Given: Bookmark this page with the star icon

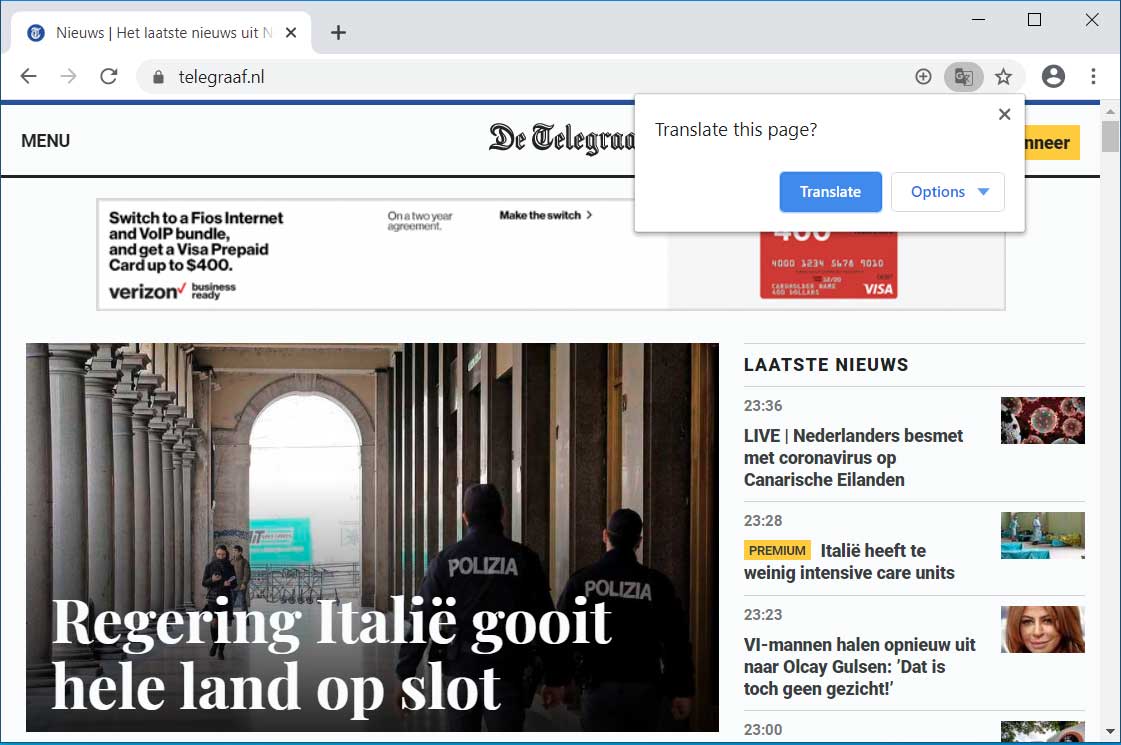Looking at the screenshot, I should tap(1003, 77).
